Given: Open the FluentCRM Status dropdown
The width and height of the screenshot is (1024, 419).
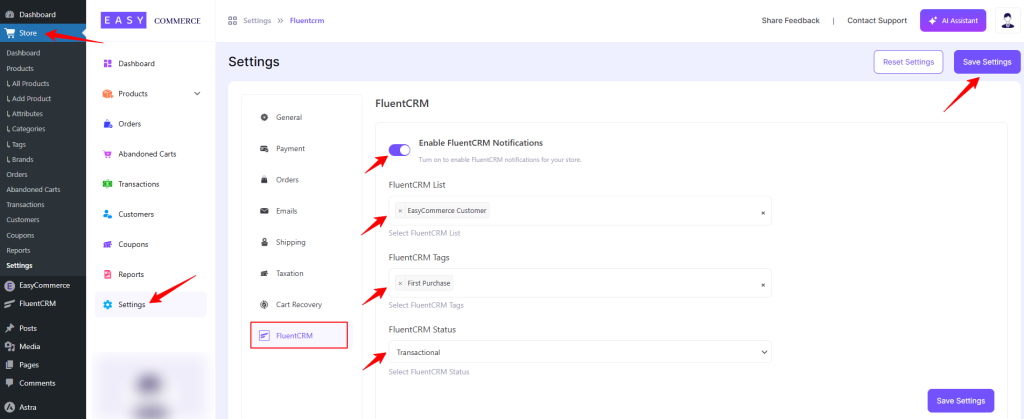Looking at the screenshot, I should click(x=580, y=352).
